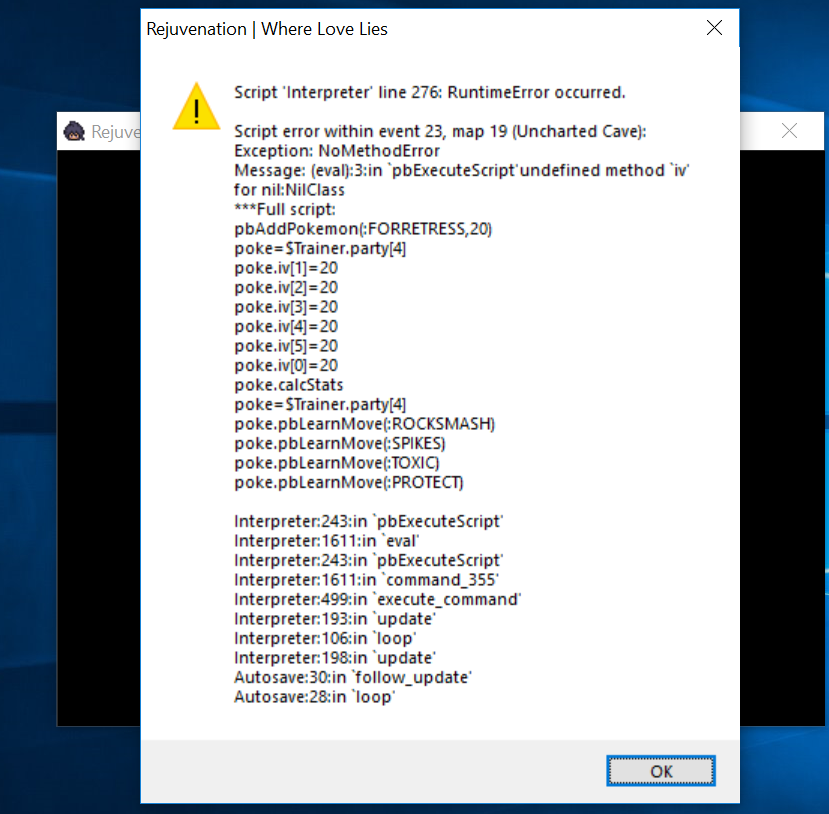Image resolution: width=829 pixels, height=814 pixels.
Task: Click the first 'poke=$Trainer.party[4]' line
Action: tap(320, 248)
